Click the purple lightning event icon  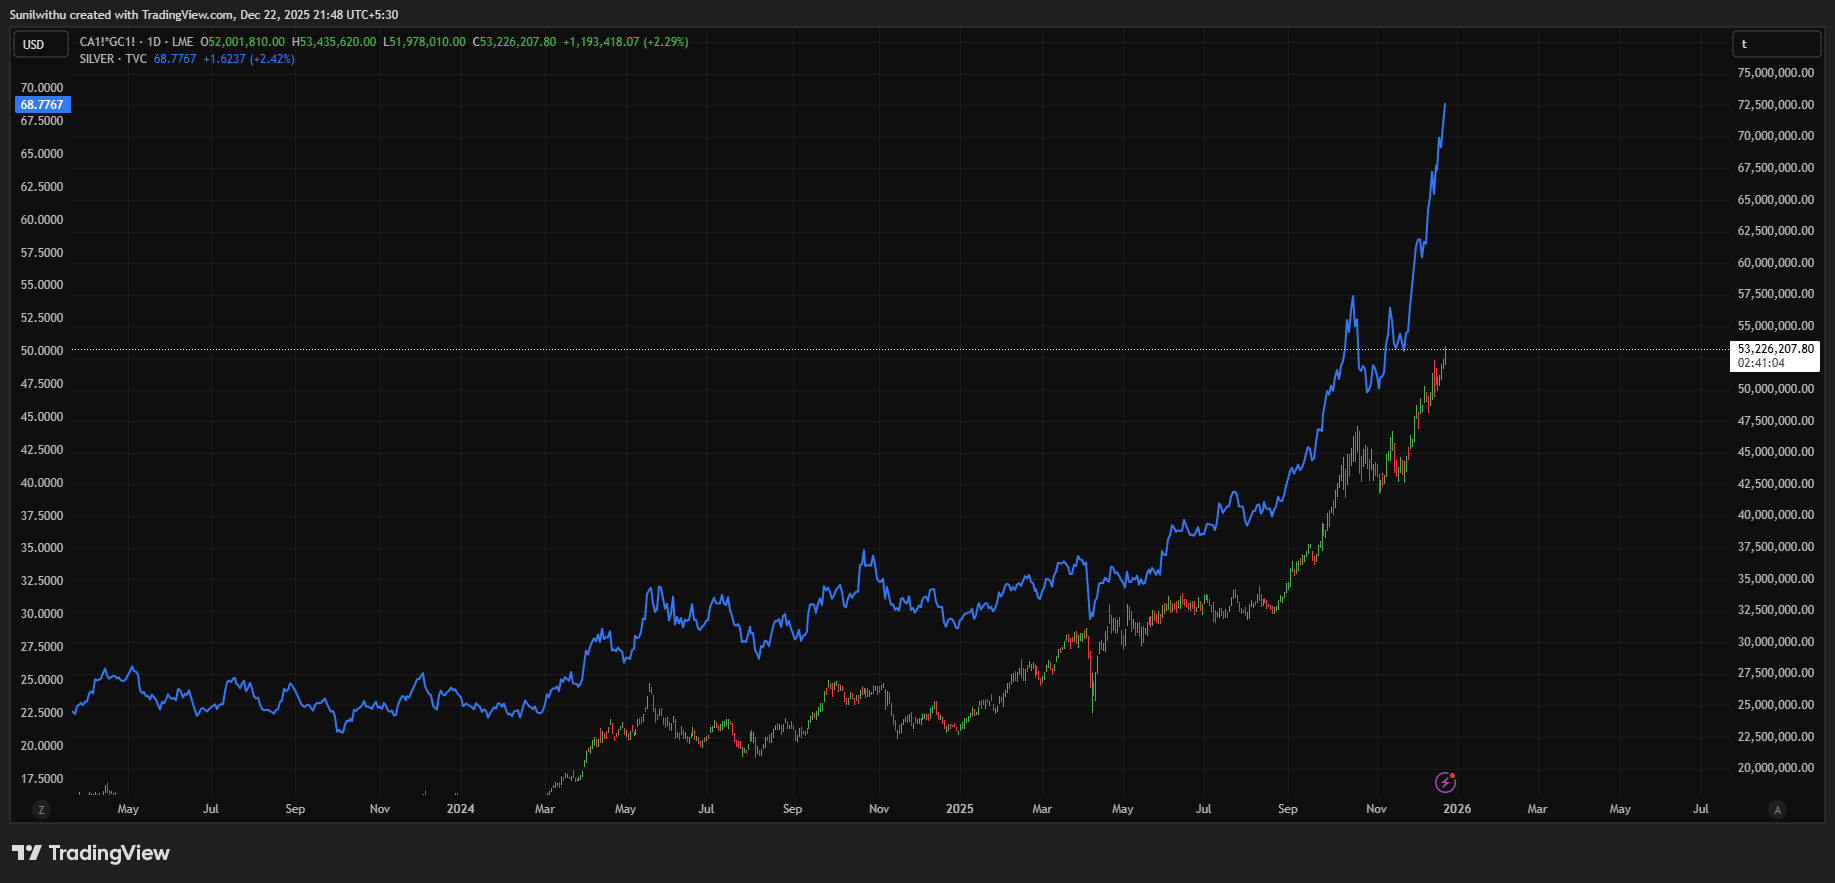tap(1445, 782)
